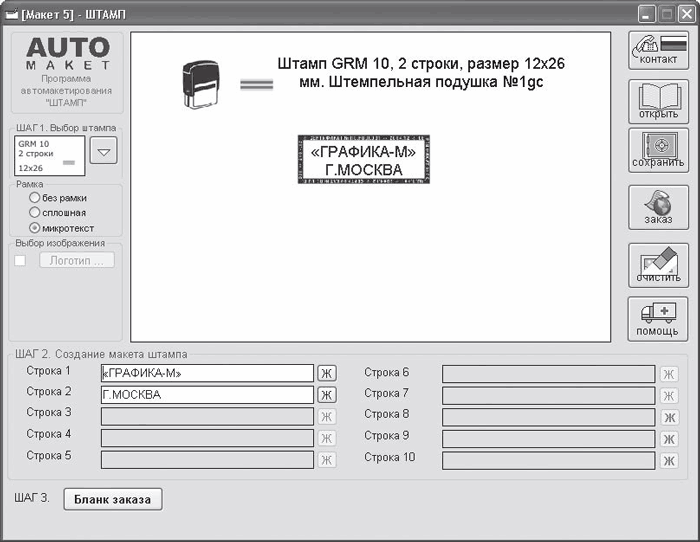Click the stamp device picture in preview
700x542 pixels.
tap(200, 84)
